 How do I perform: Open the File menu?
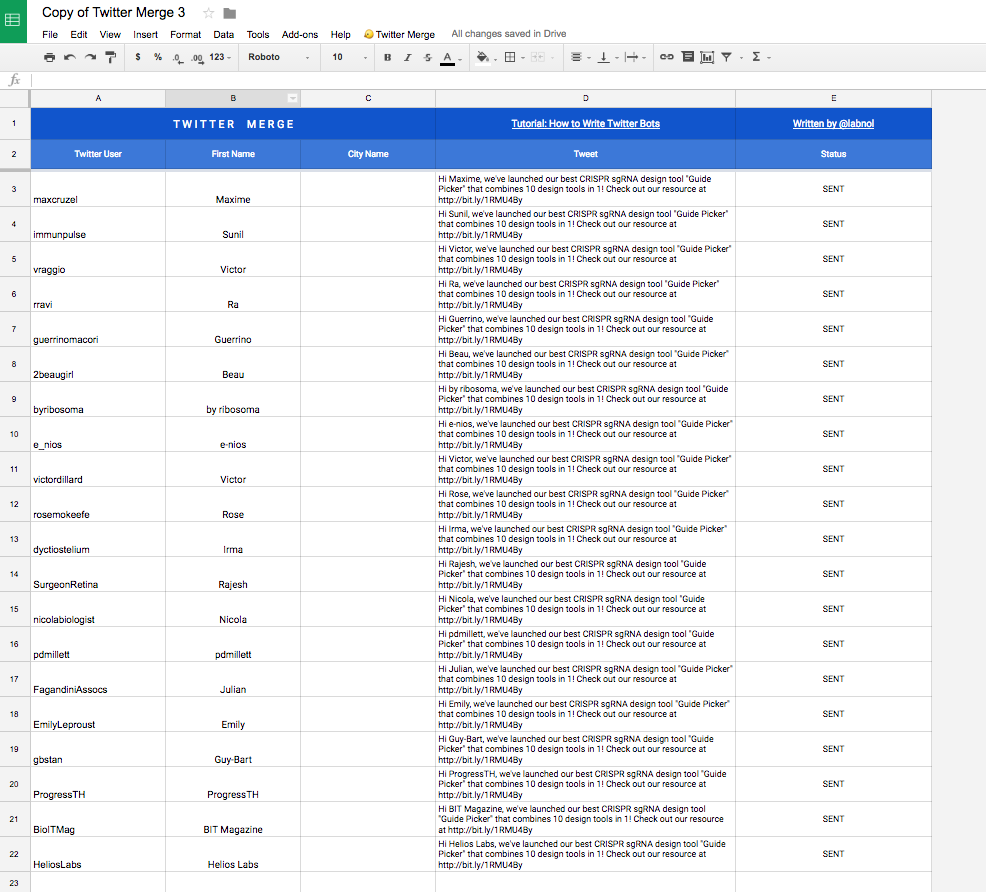click(50, 35)
